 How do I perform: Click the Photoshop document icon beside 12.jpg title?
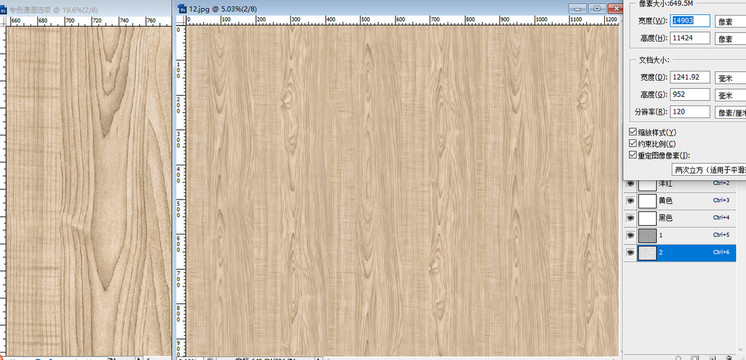click(181, 8)
